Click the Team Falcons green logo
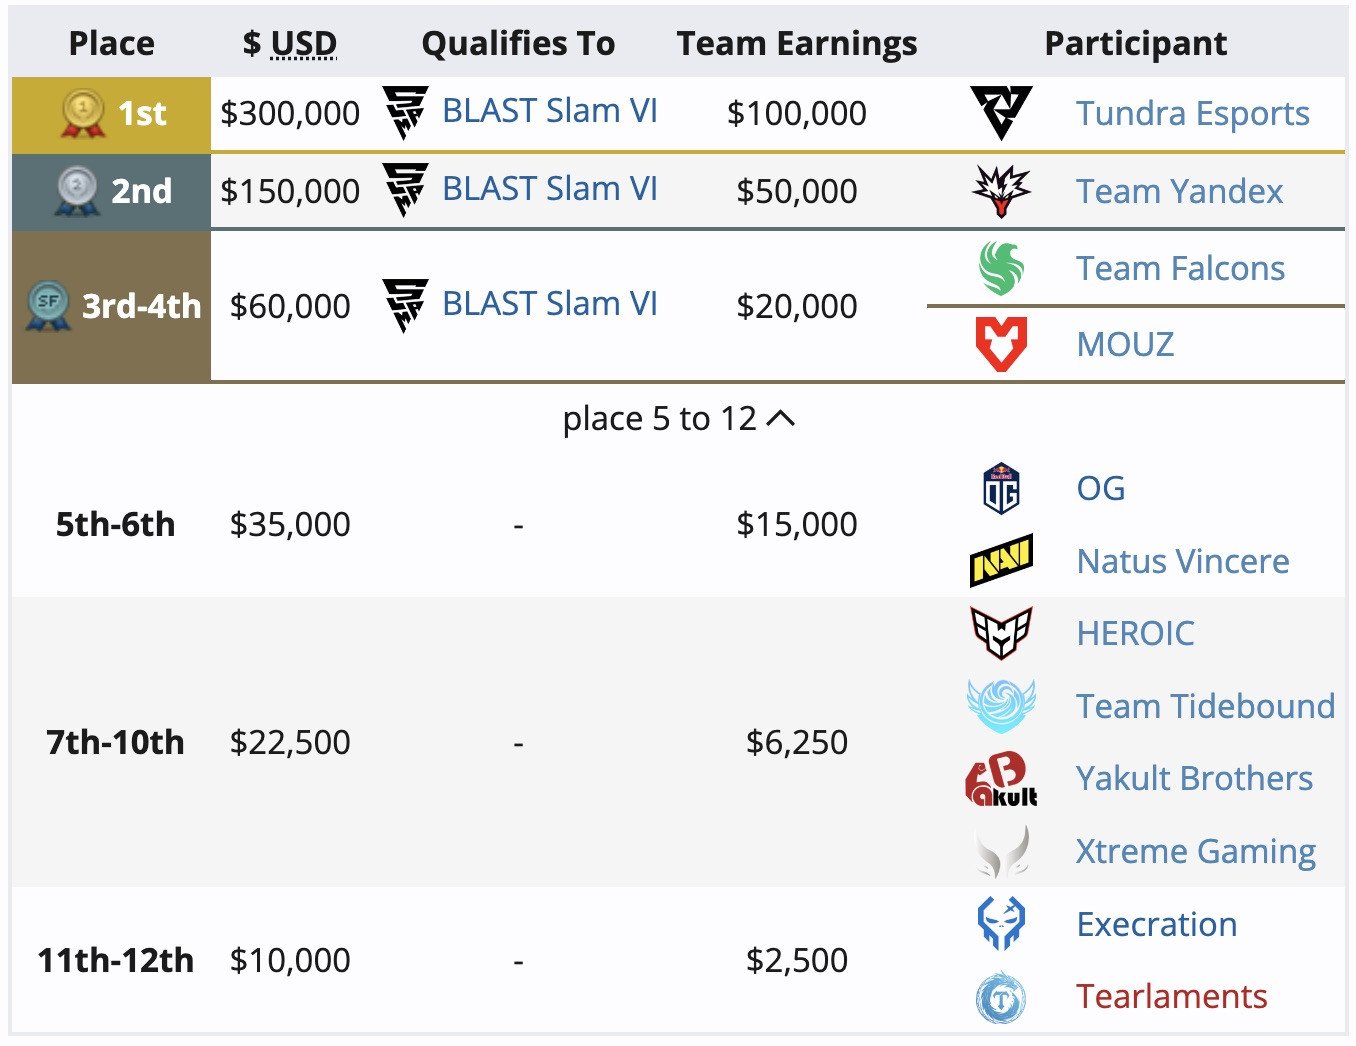 click(x=1001, y=268)
